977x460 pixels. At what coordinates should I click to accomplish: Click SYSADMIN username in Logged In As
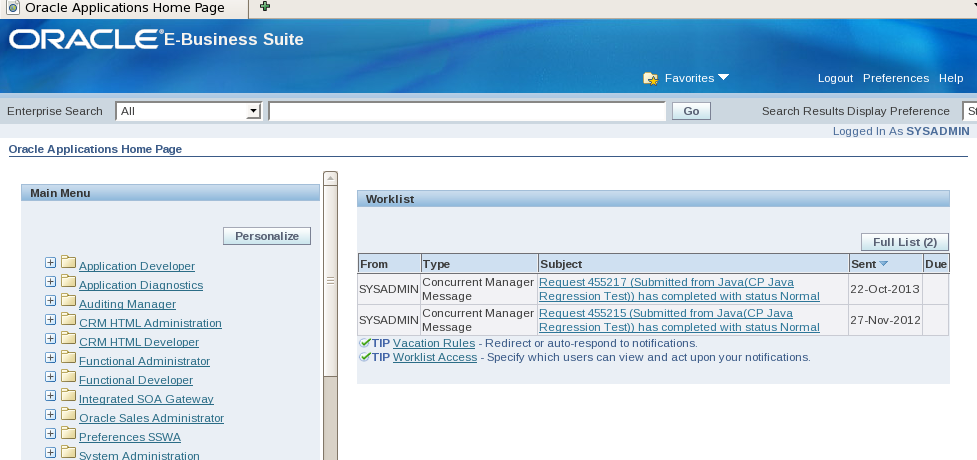(x=938, y=131)
